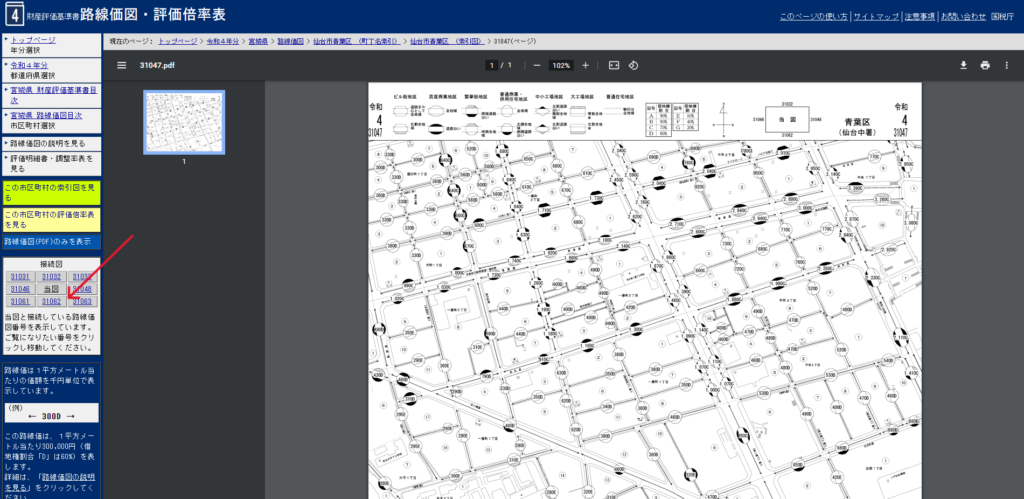Open adjoining map 31031
This screenshot has height=499, width=1024.
[x=20, y=276]
